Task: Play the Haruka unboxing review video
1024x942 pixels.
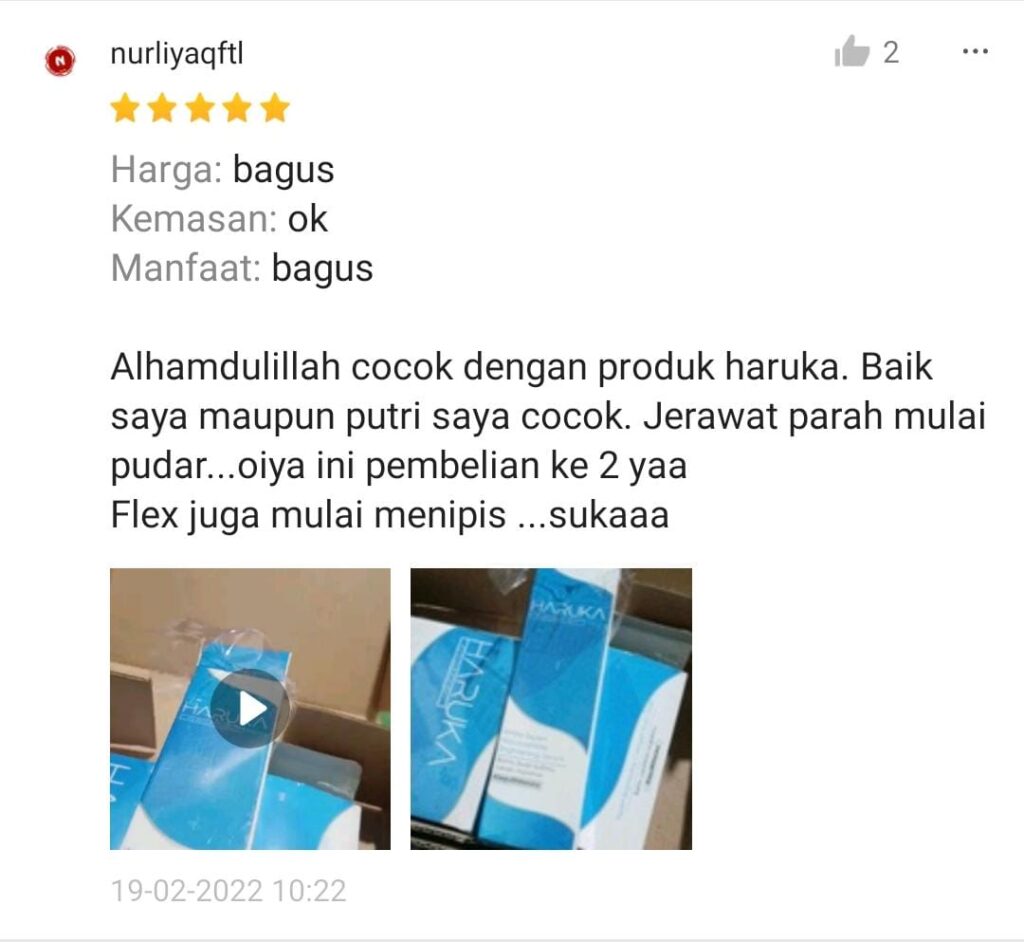Action: [x=250, y=709]
